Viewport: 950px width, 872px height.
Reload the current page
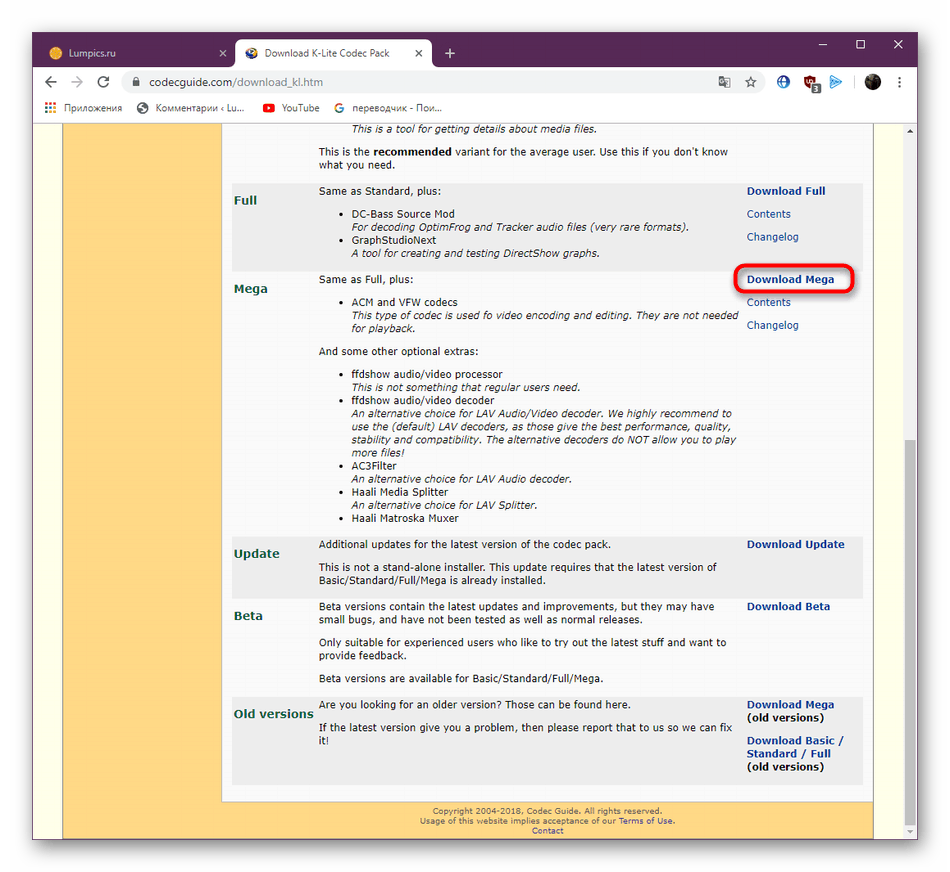click(104, 82)
